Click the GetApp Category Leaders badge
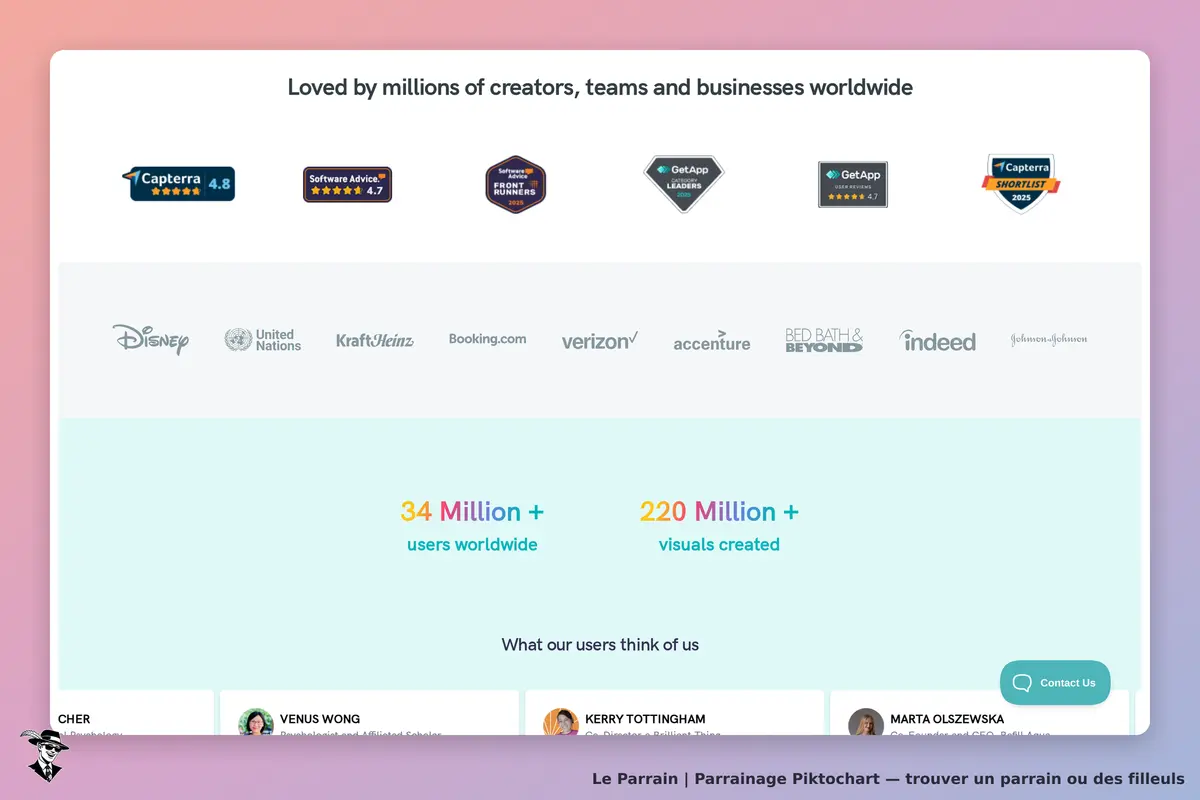Screen dimensions: 1200x800 point(683,183)
